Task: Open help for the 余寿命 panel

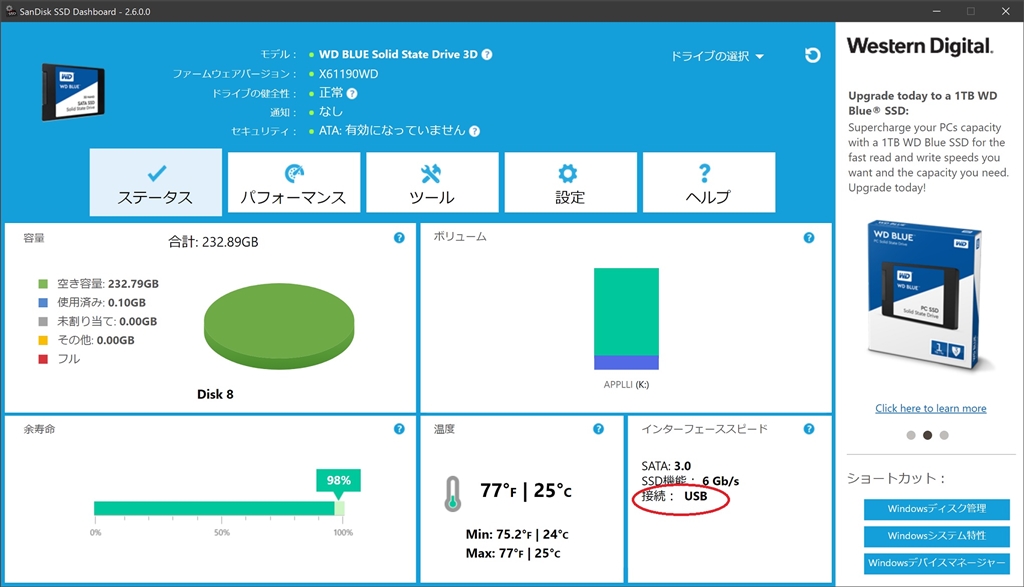Action: pos(399,429)
